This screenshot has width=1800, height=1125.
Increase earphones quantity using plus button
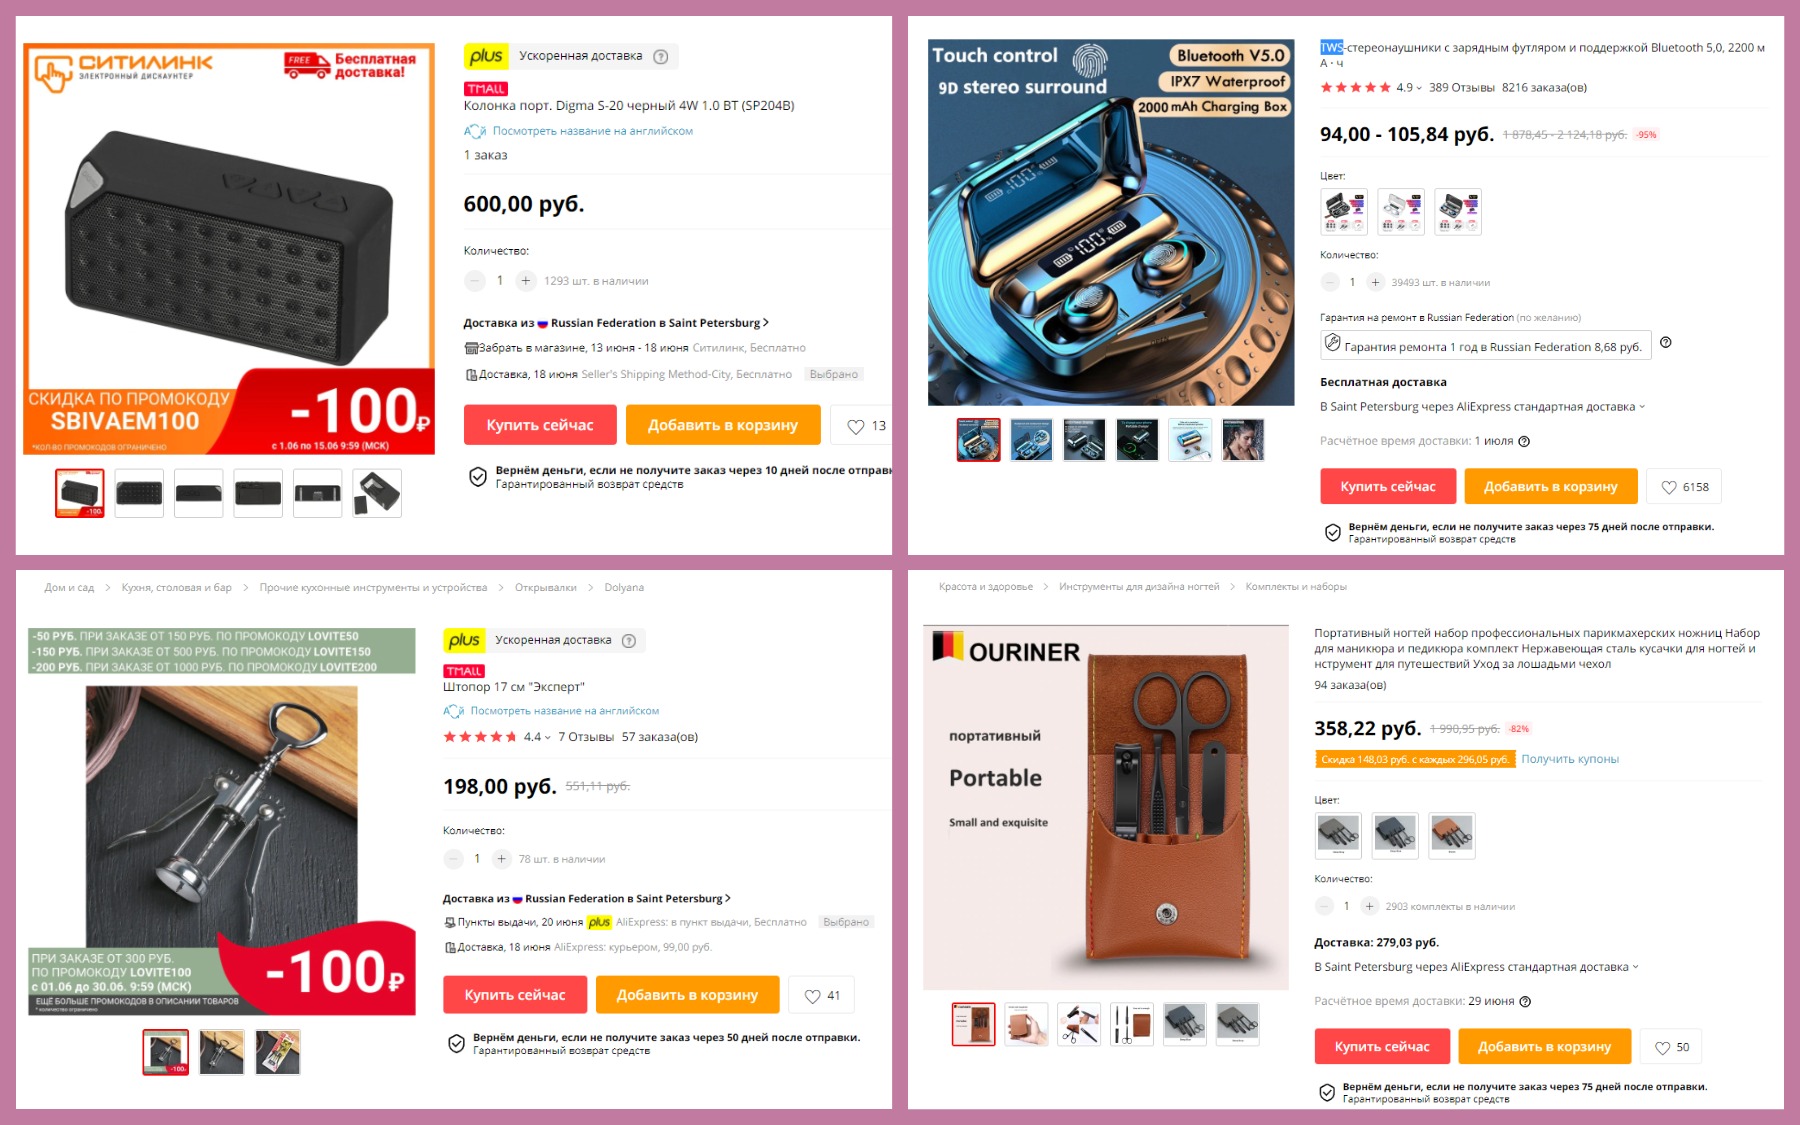(x=1376, y=283)
